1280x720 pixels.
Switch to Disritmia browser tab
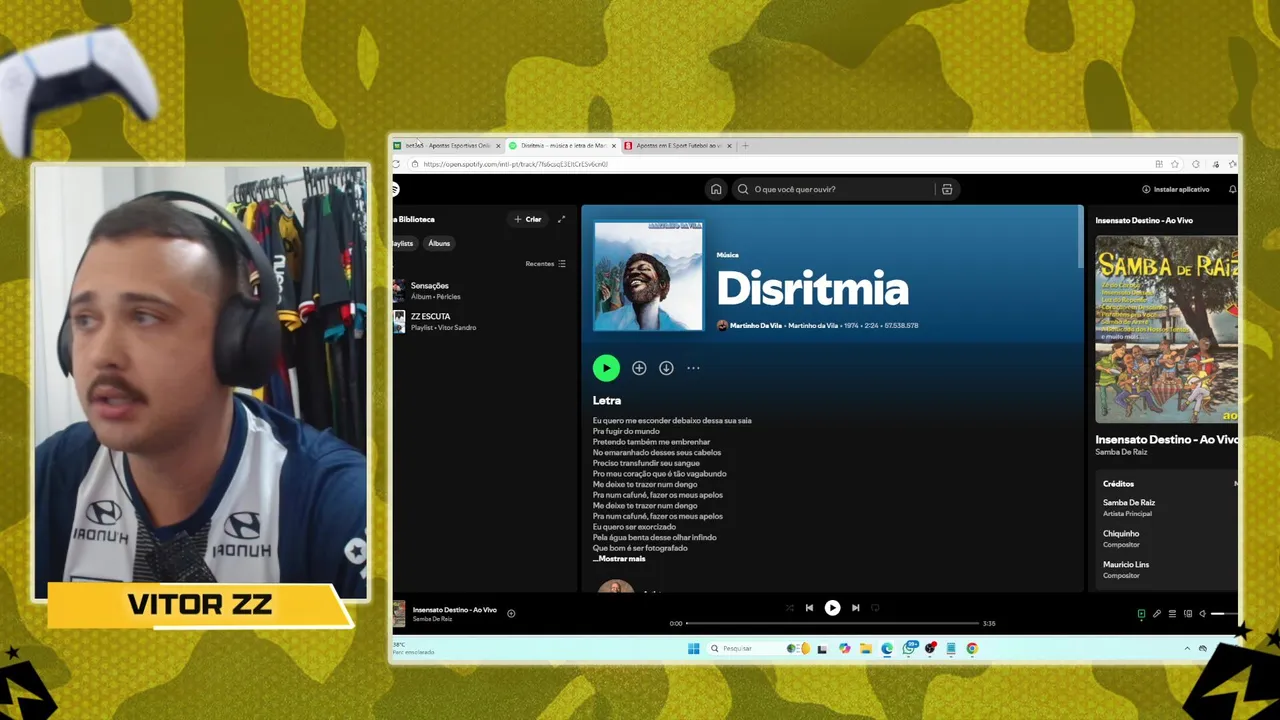click(x=563, y=146)
